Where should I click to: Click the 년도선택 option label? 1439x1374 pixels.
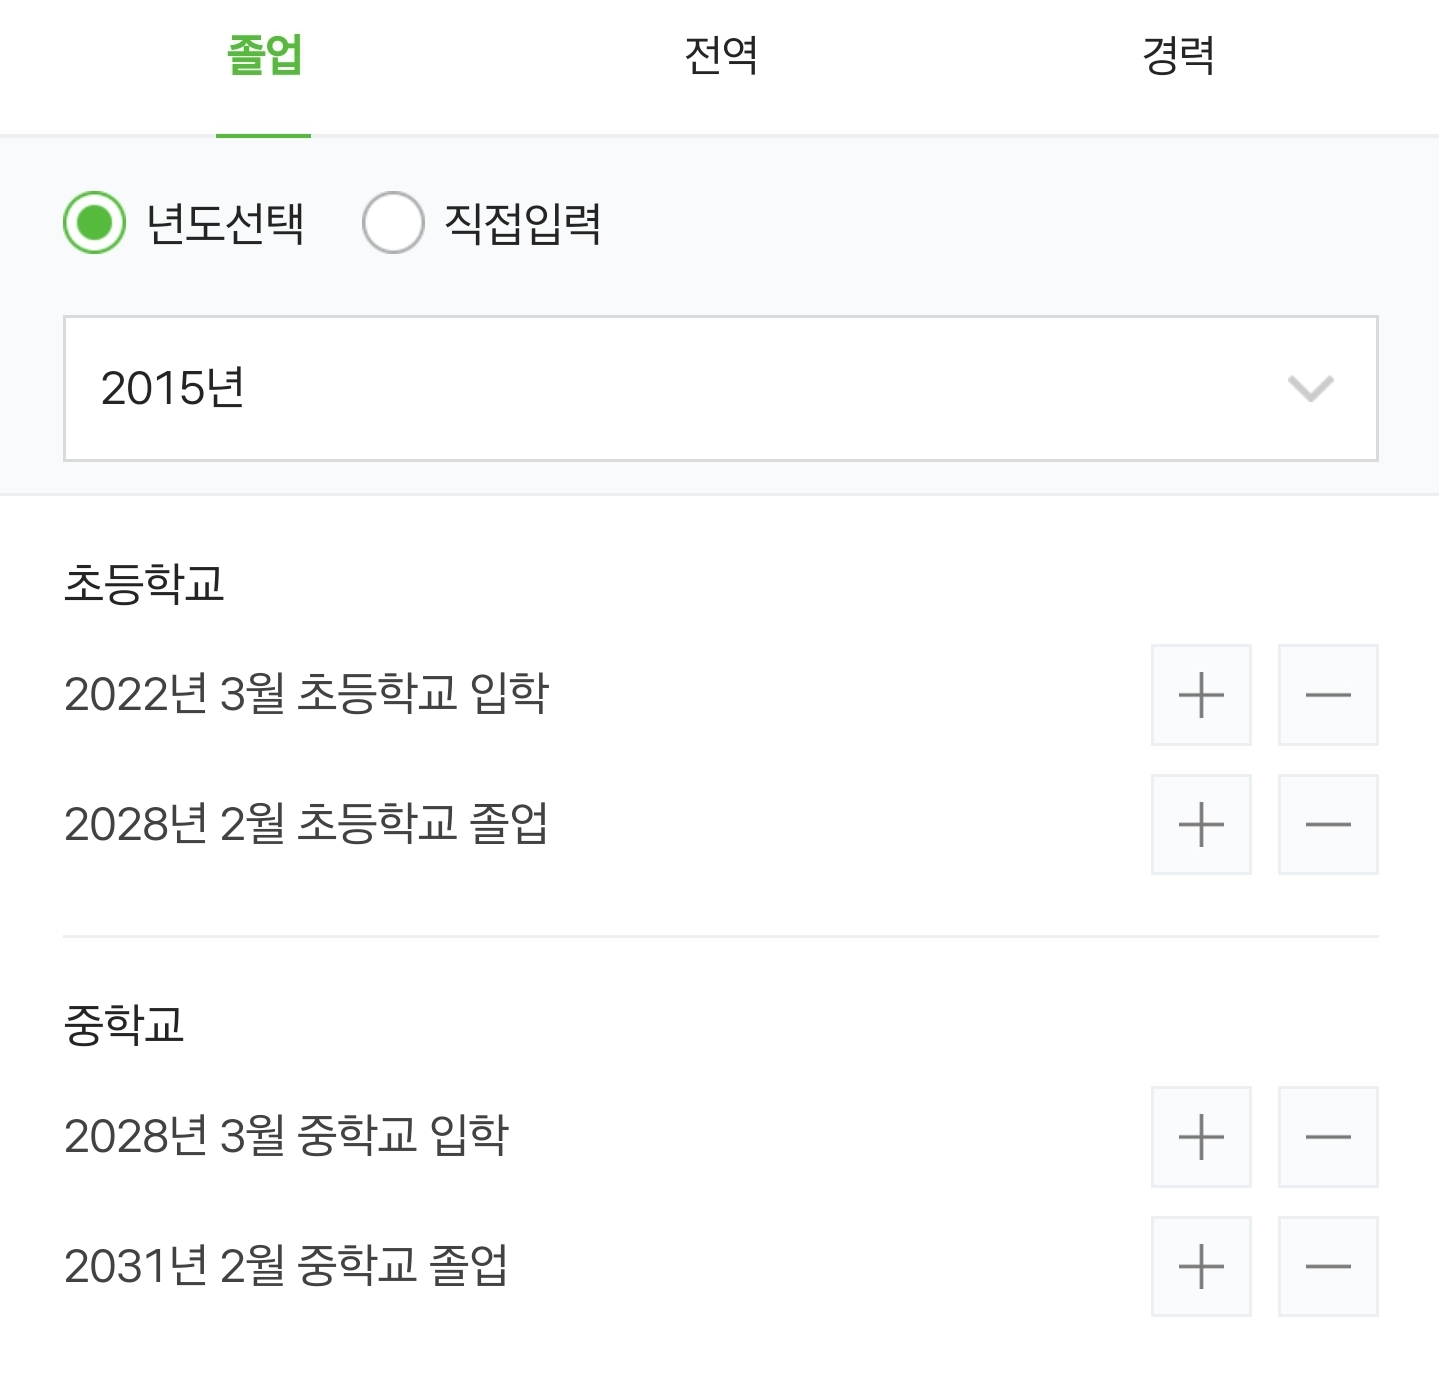[x=224, y=222]
